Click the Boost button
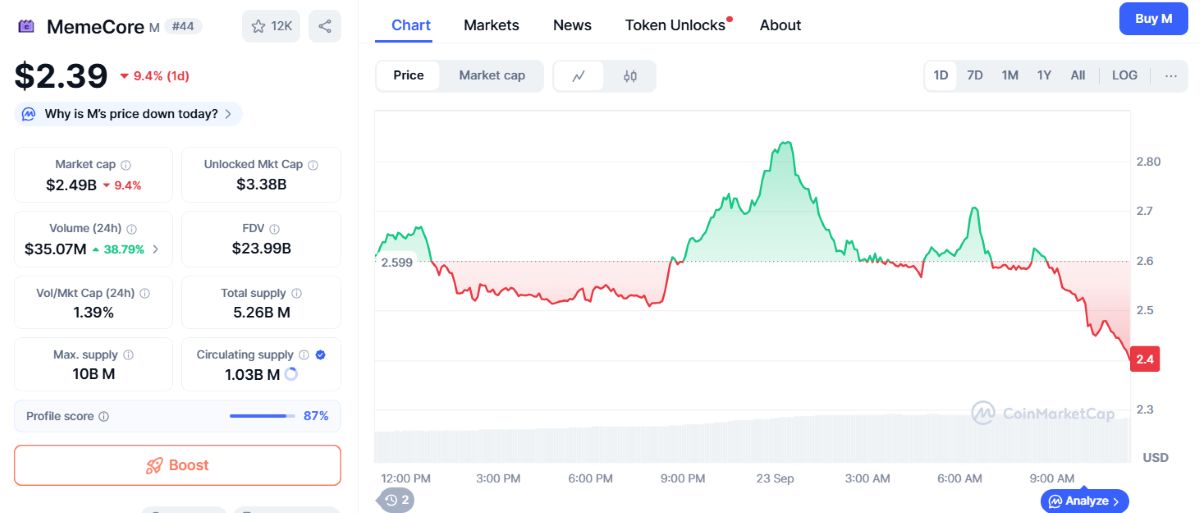The height and width of the screenshot is (513, 1200). coord(178,465)
